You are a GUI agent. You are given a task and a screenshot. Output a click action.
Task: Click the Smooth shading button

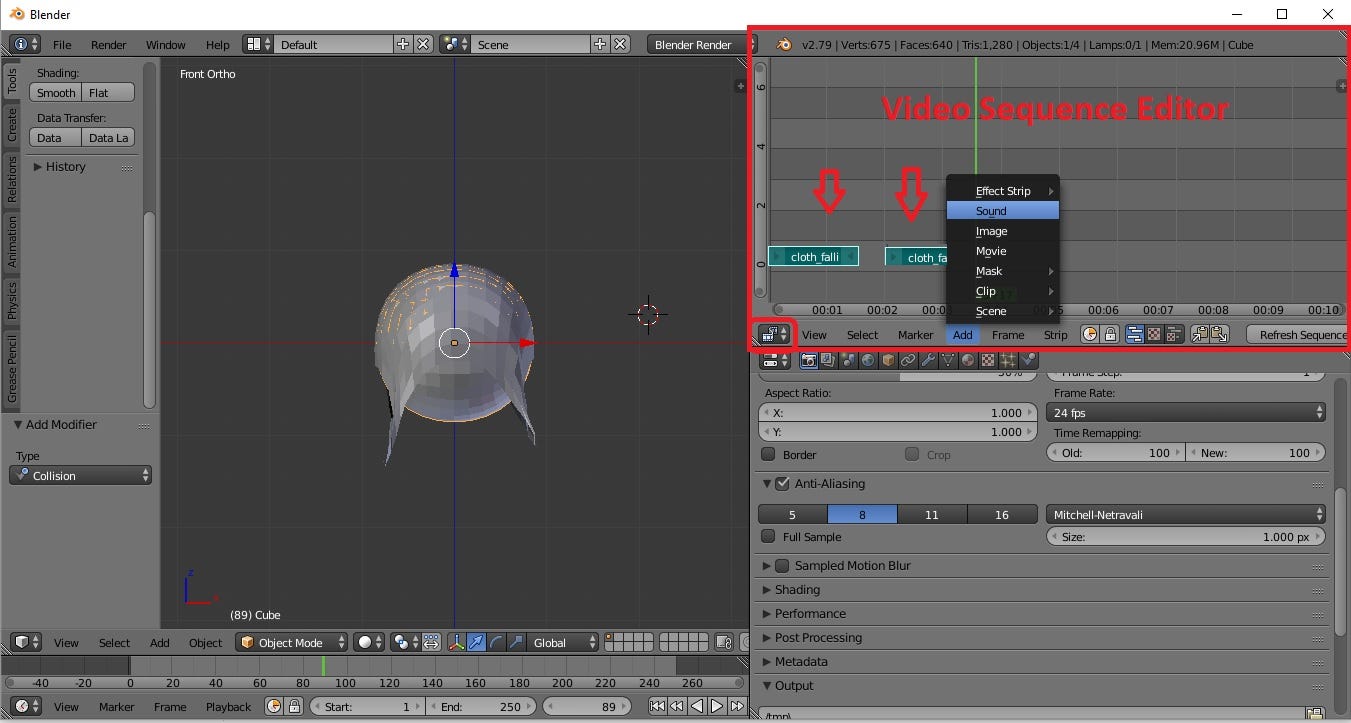[x=55, y=92]
